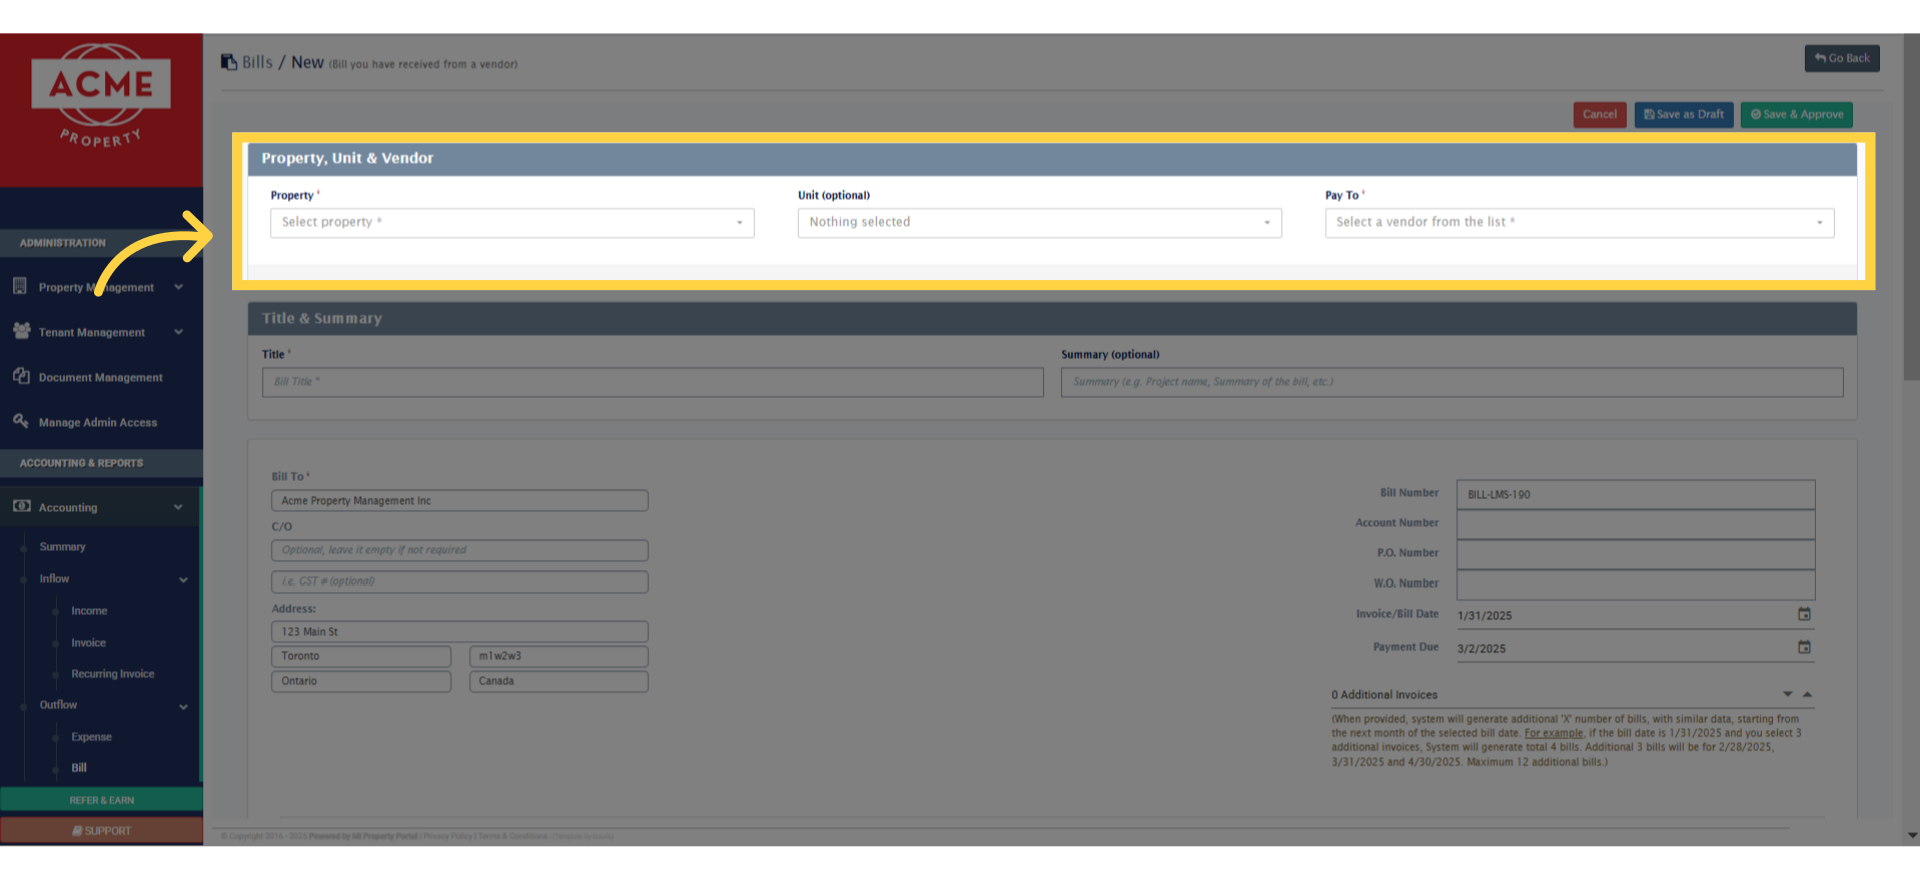Click the Accounting money icon
The image size is (1920, 878).
[x=21, y=506]
